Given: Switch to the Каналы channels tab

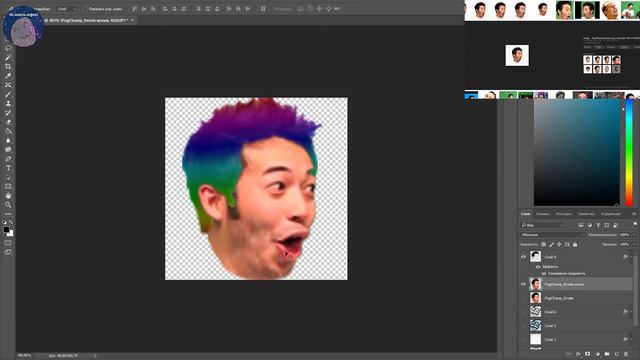Looking at the screenshot, I should 543,214.
